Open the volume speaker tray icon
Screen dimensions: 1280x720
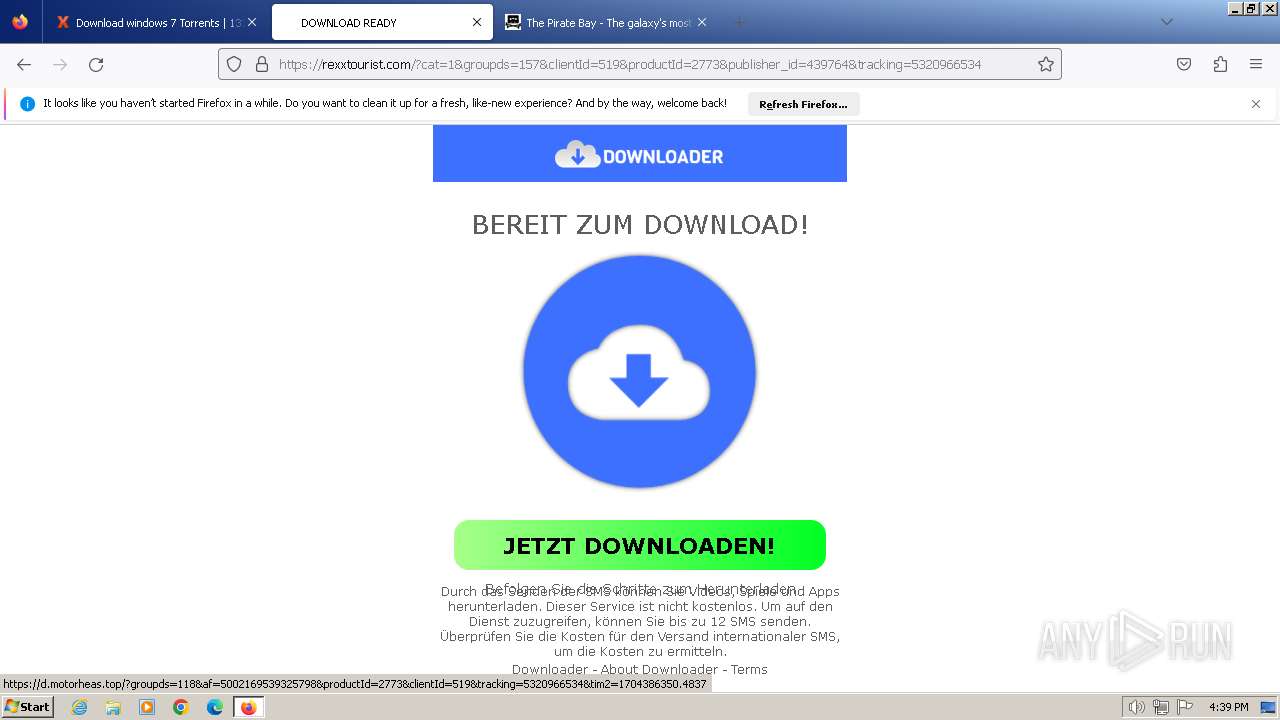click(1136, 707)
